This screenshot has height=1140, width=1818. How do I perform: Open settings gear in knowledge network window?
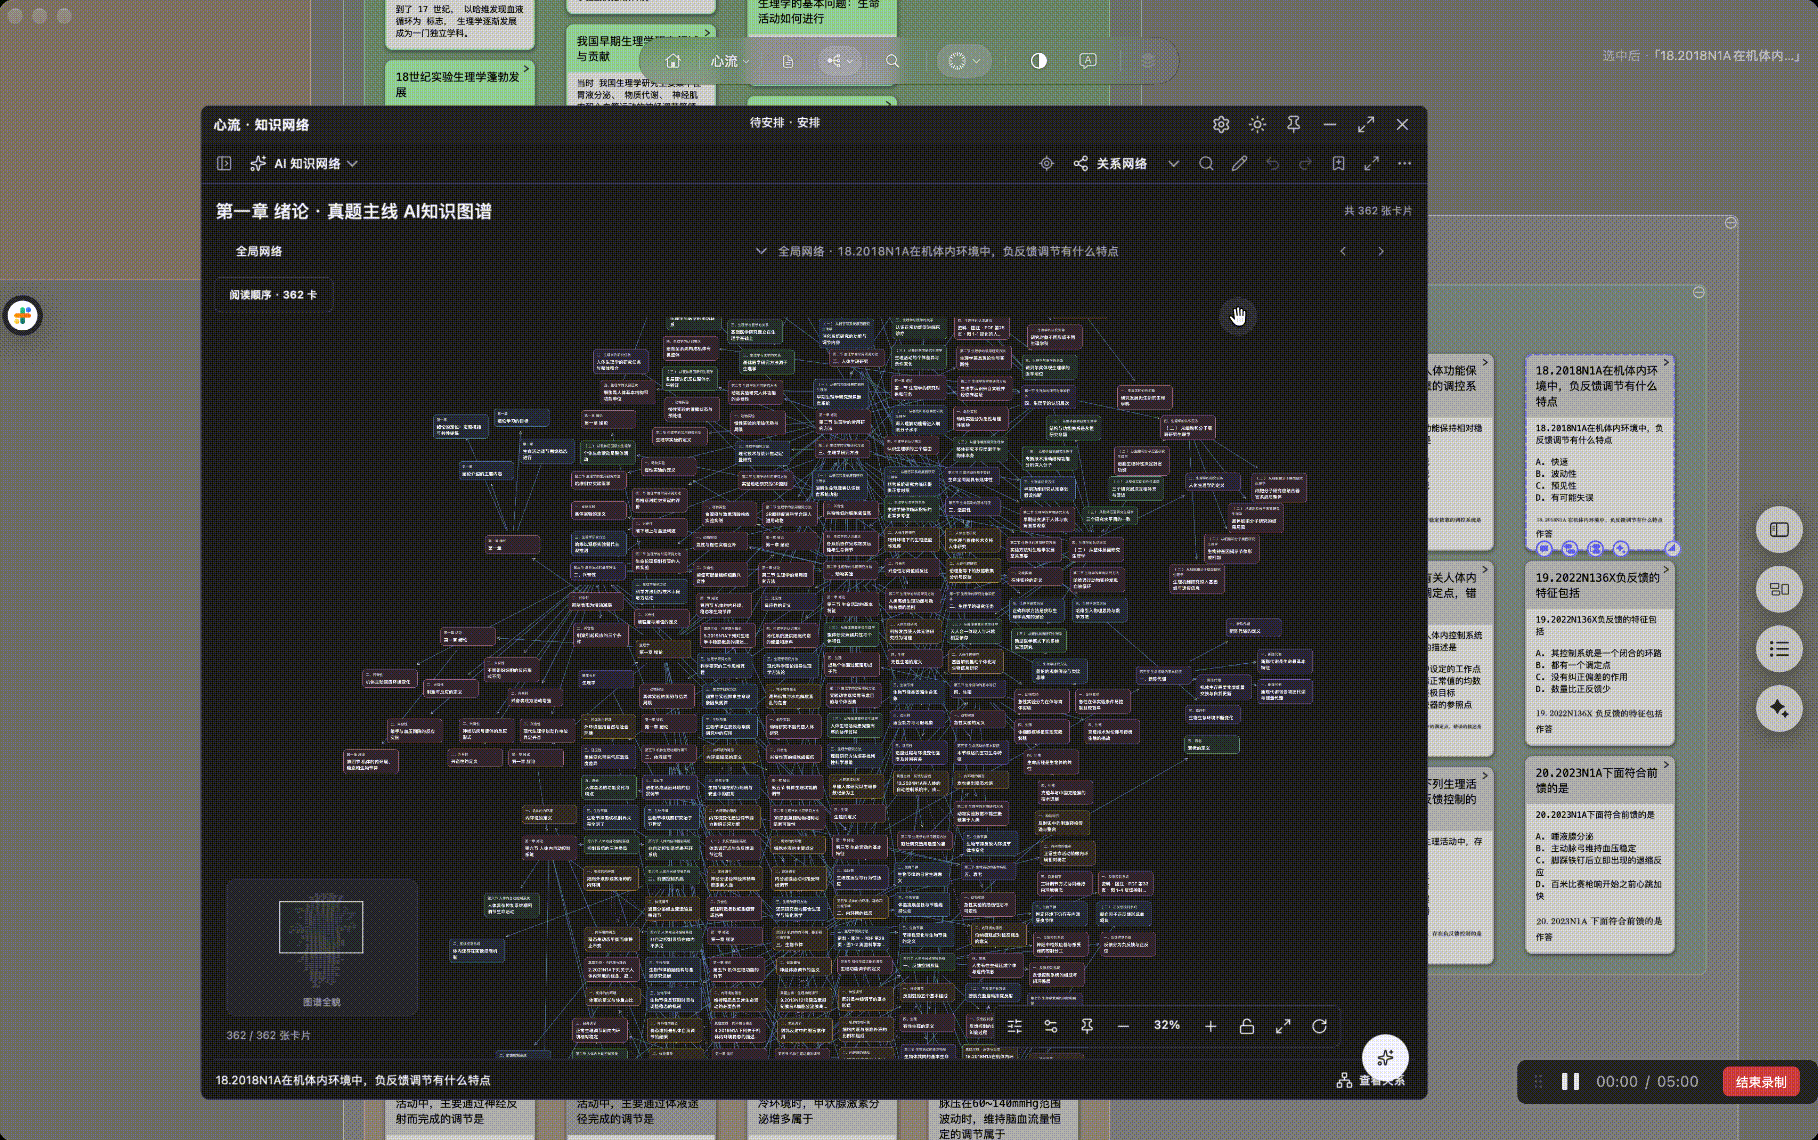coord(1221,124)
